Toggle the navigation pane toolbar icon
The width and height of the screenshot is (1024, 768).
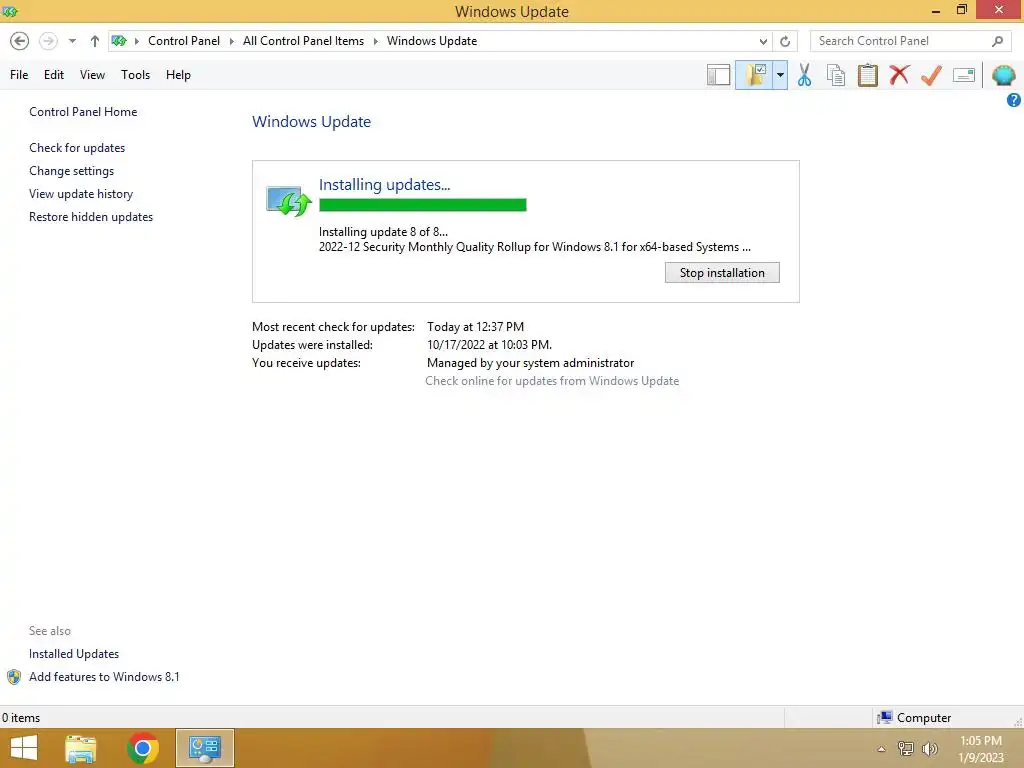pos(718,75)
